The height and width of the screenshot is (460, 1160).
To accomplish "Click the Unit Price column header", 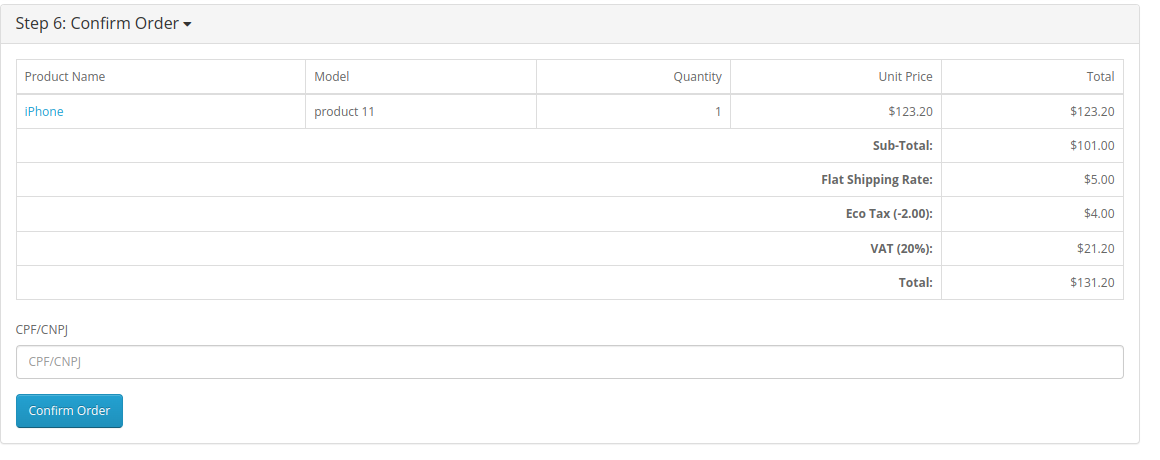I will (905, 77).
